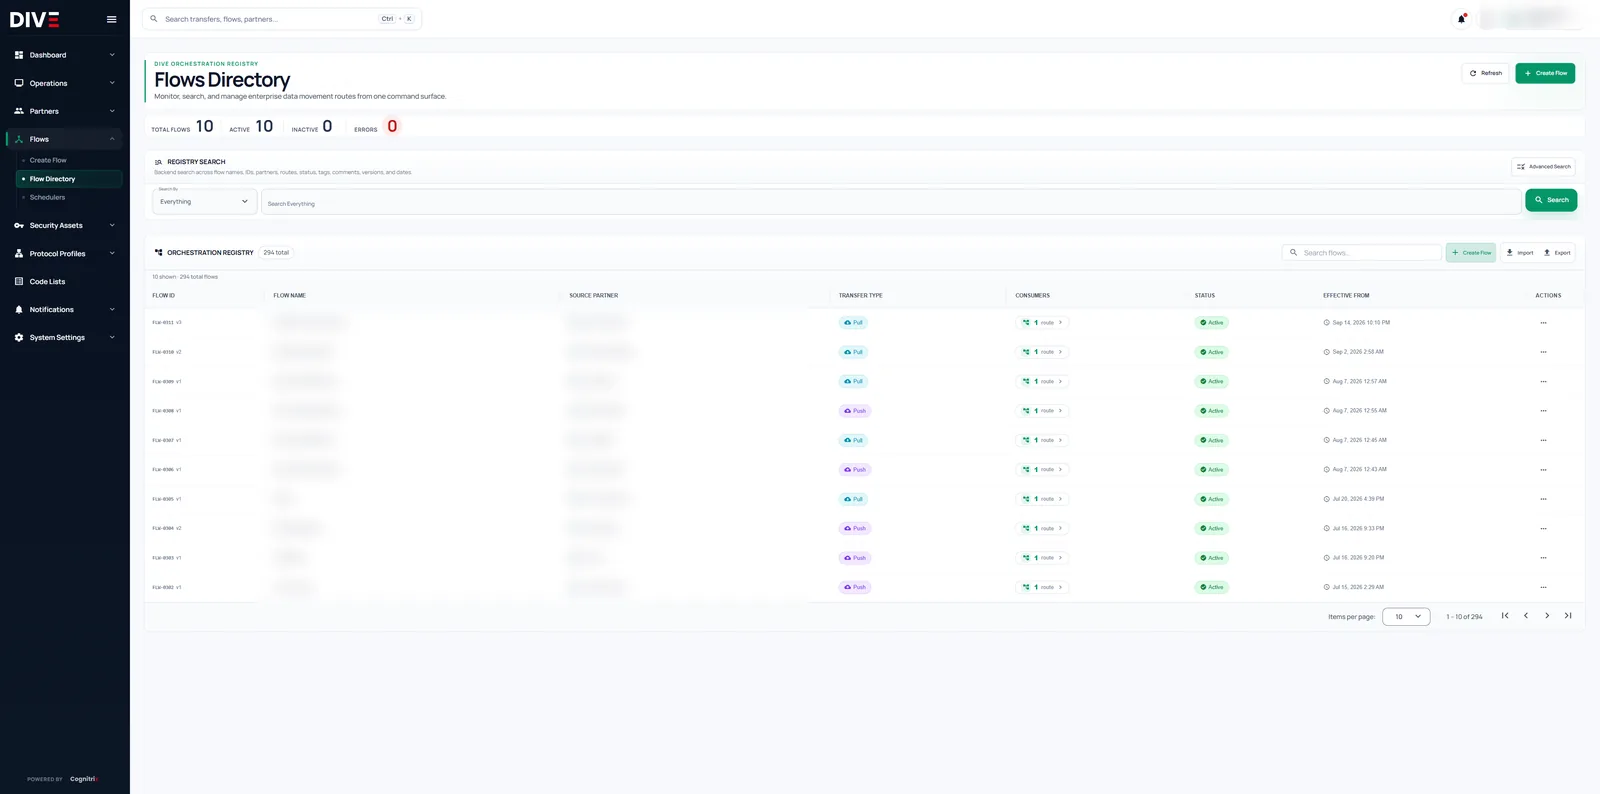Open Schedulers in the sidebar submenu

pyautogui.click(x=47, y=197)
